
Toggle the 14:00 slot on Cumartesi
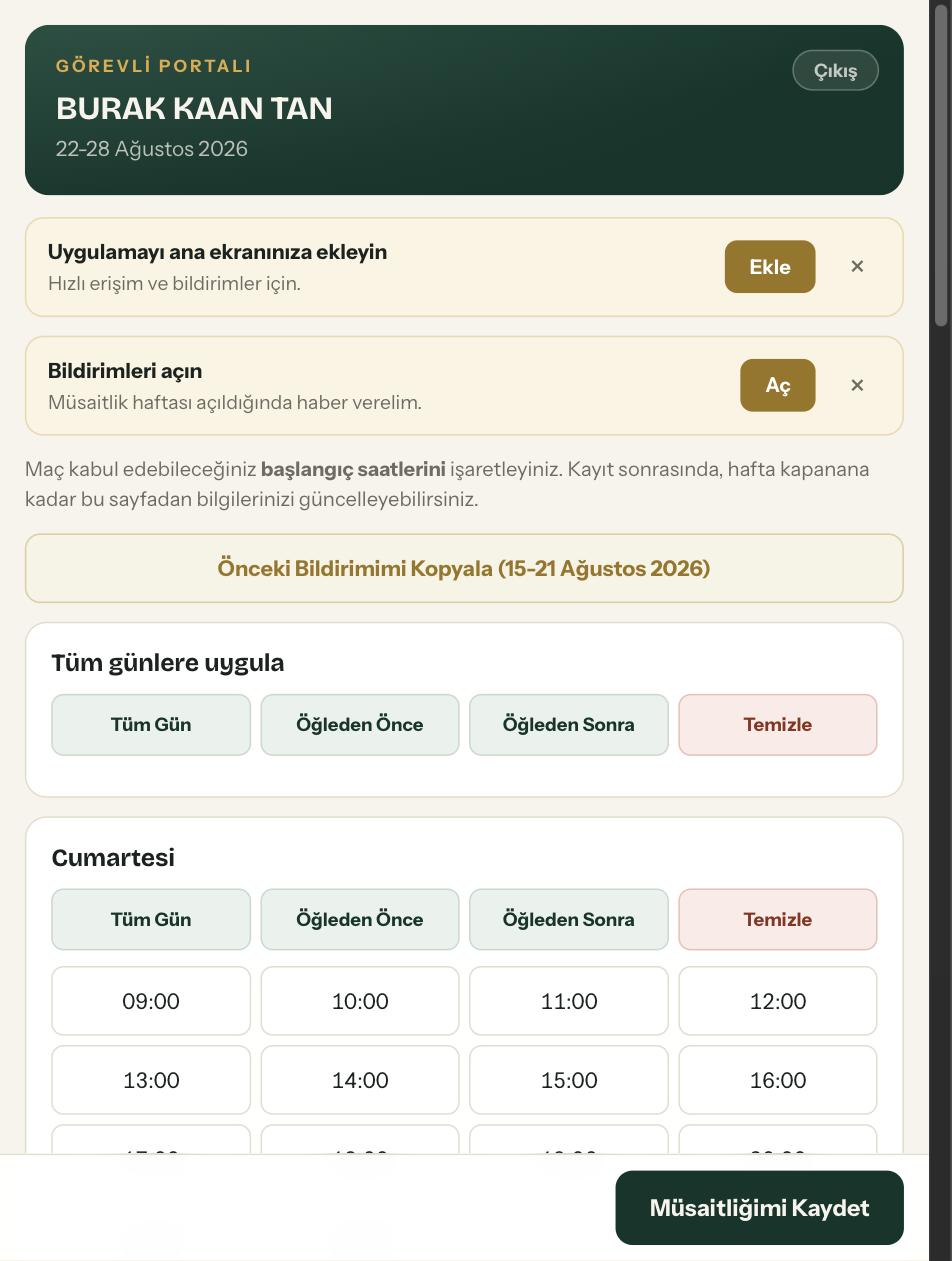pyautogui.click(x=360, y=1080)
